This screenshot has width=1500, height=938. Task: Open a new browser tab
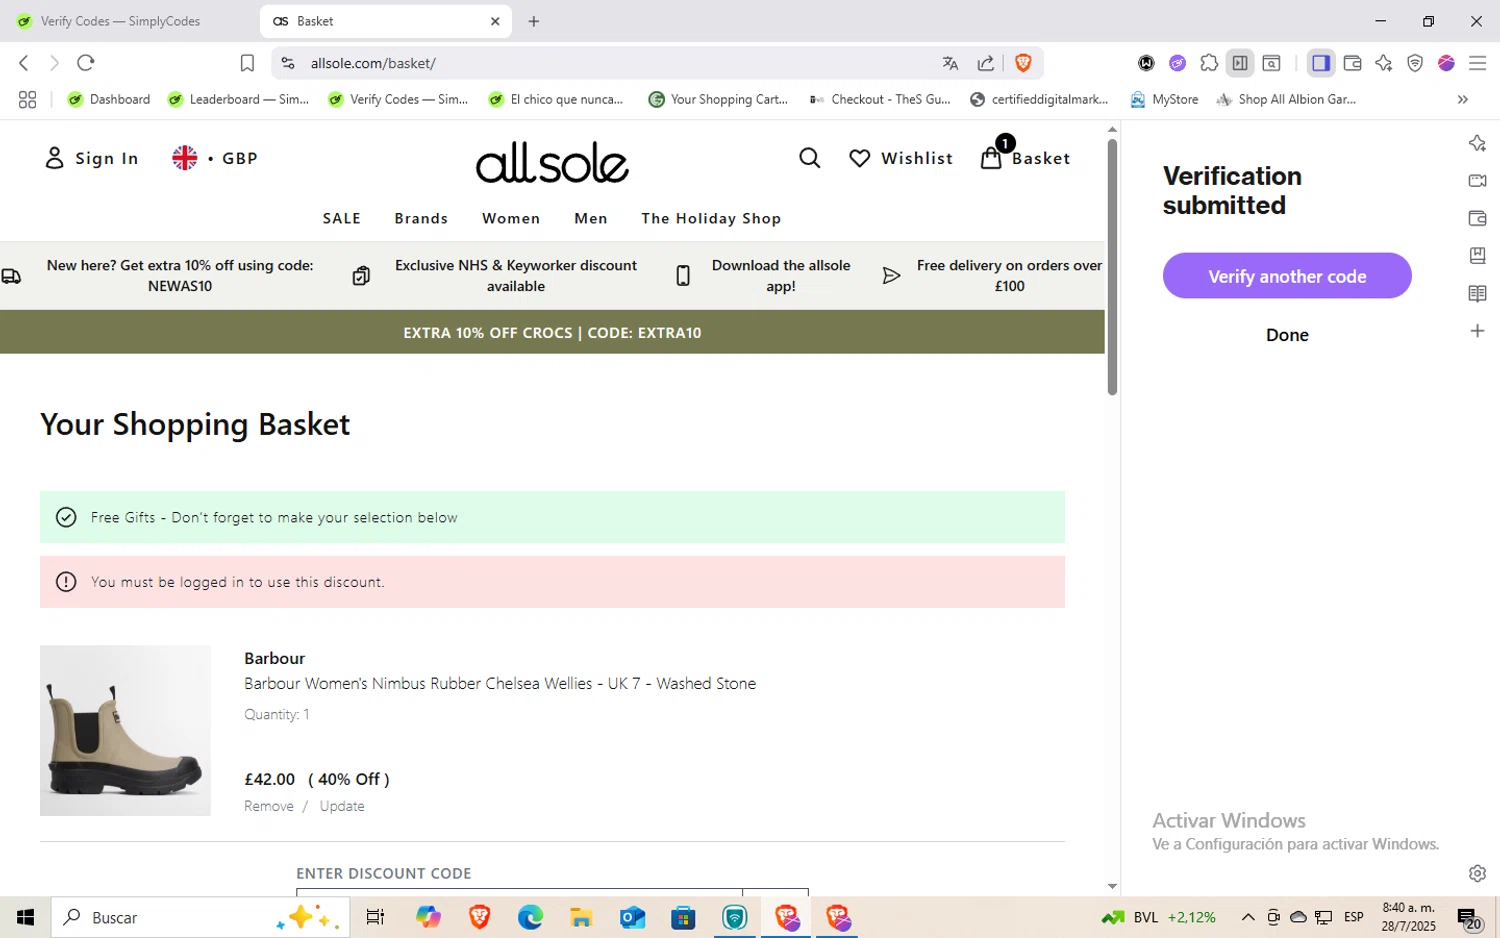tap(534, 21)
